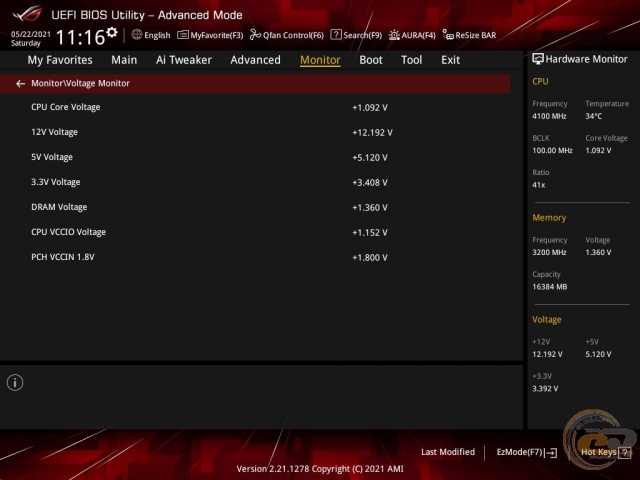Image resolution: width=640 pixels, height=480 pixels.
Task: Open AURA(F4) settings
Action: pyautogui.click(x=418, y=35)
